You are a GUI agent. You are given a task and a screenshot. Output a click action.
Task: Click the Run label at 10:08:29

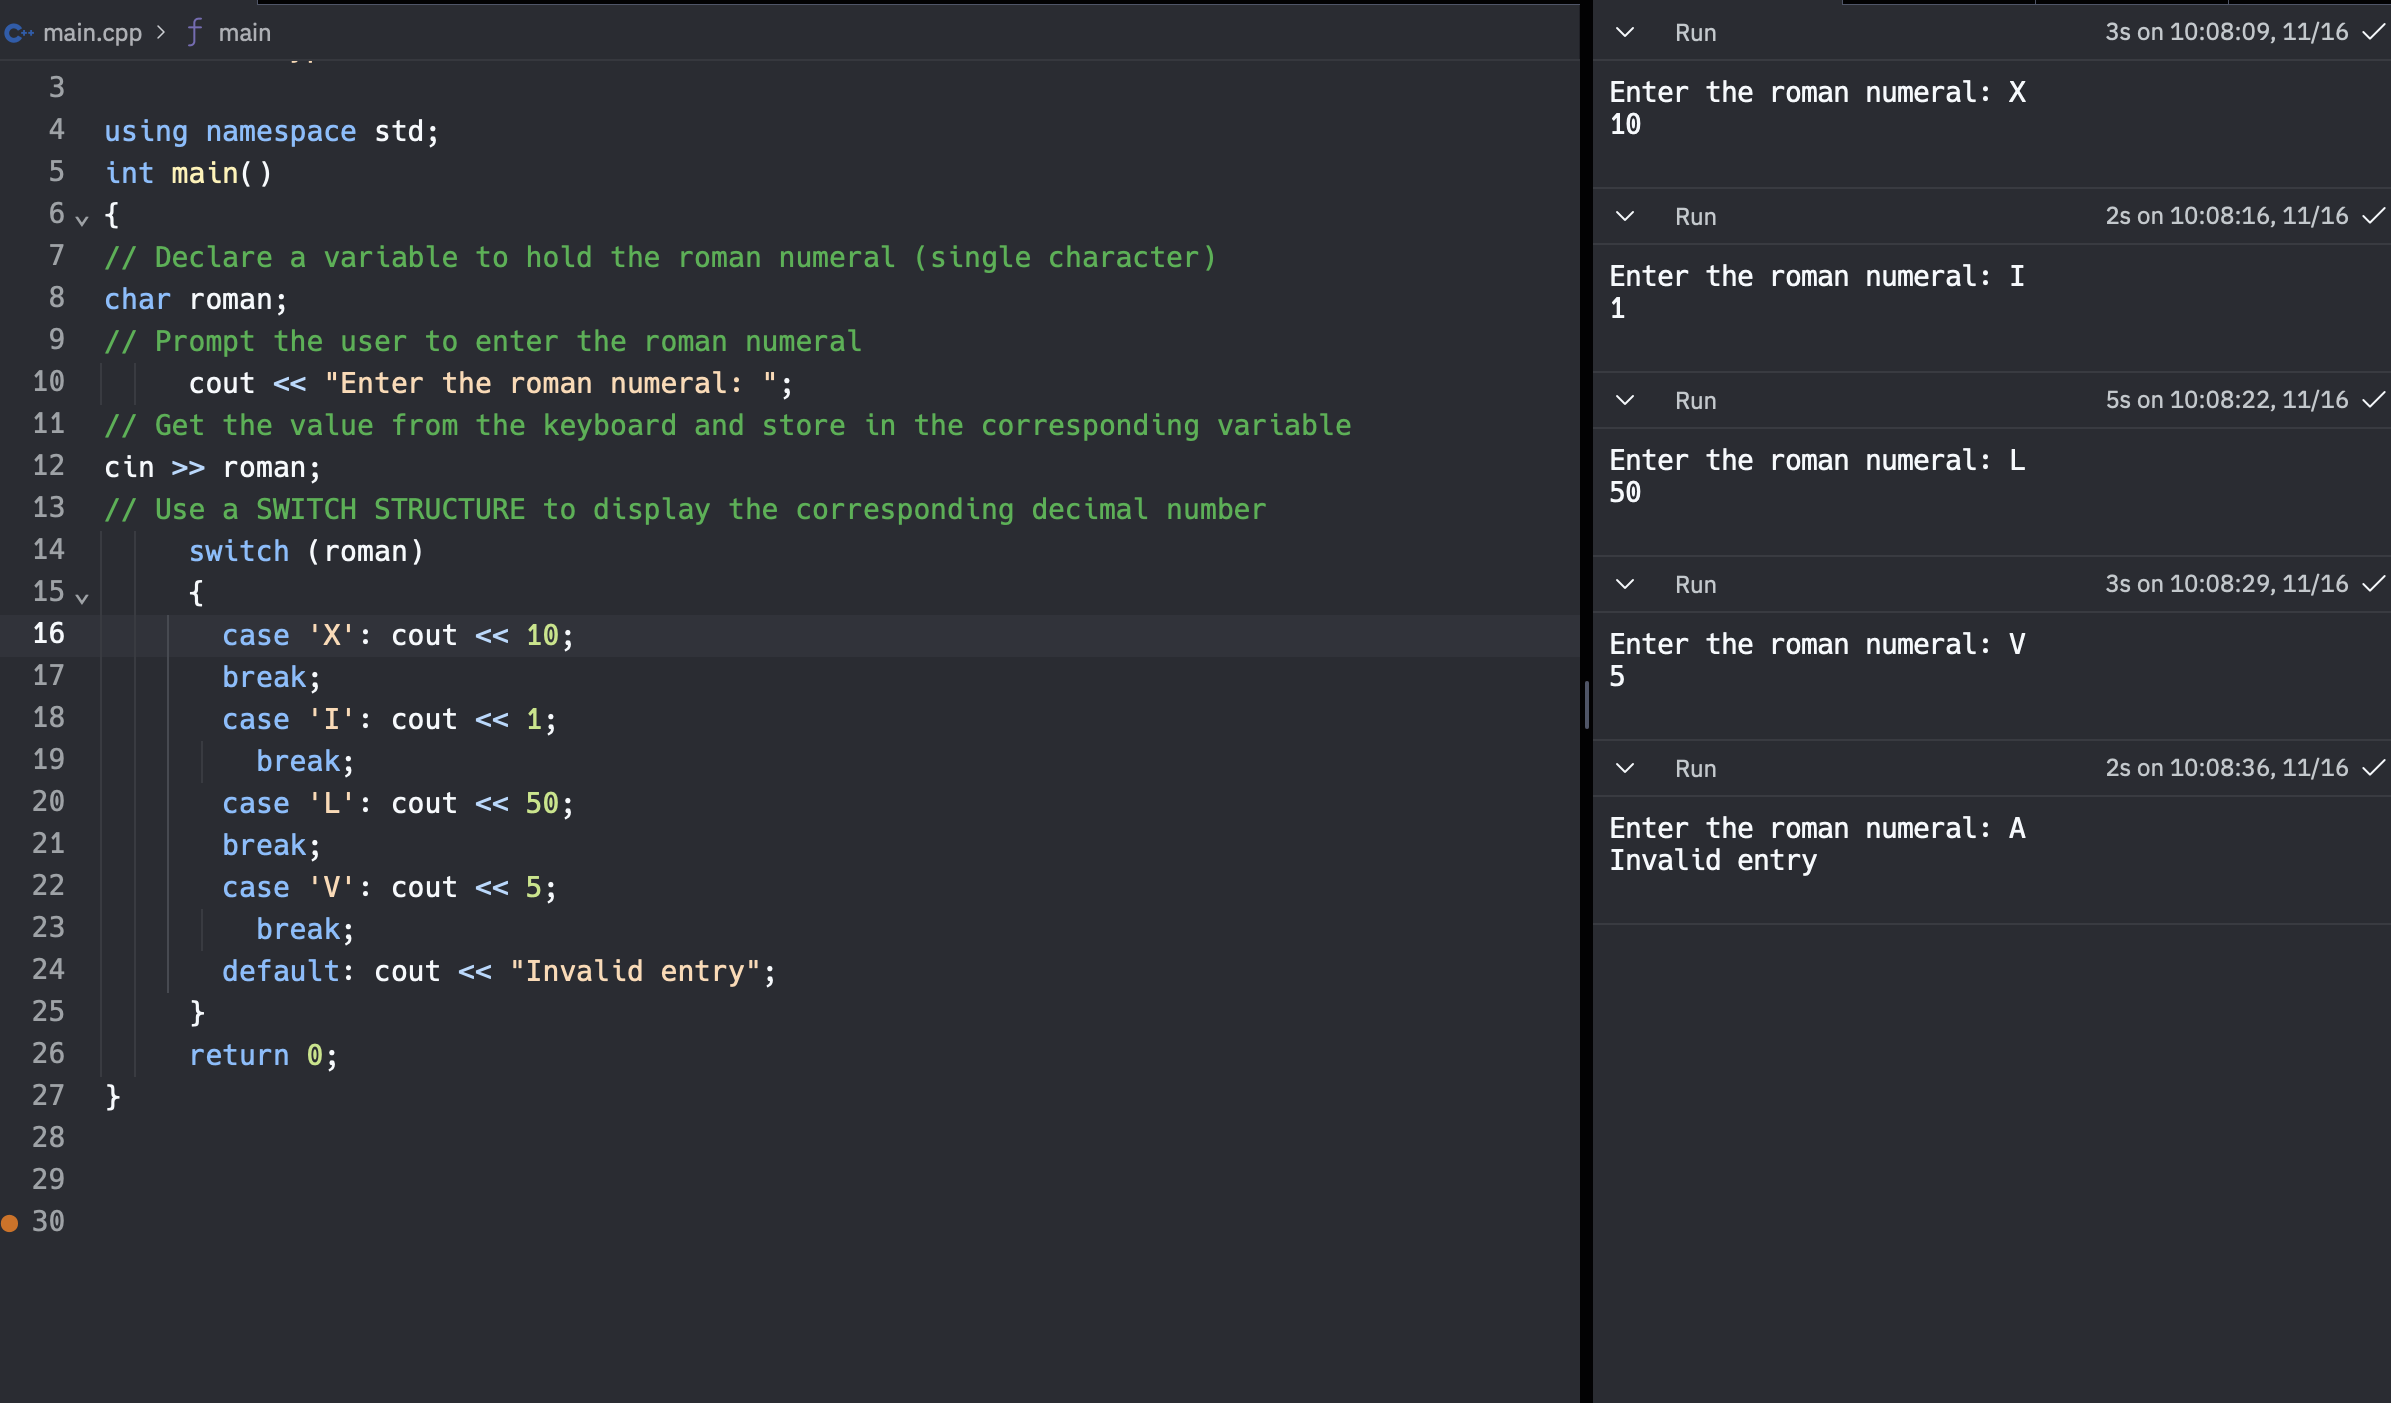[x=1695, y=585]
